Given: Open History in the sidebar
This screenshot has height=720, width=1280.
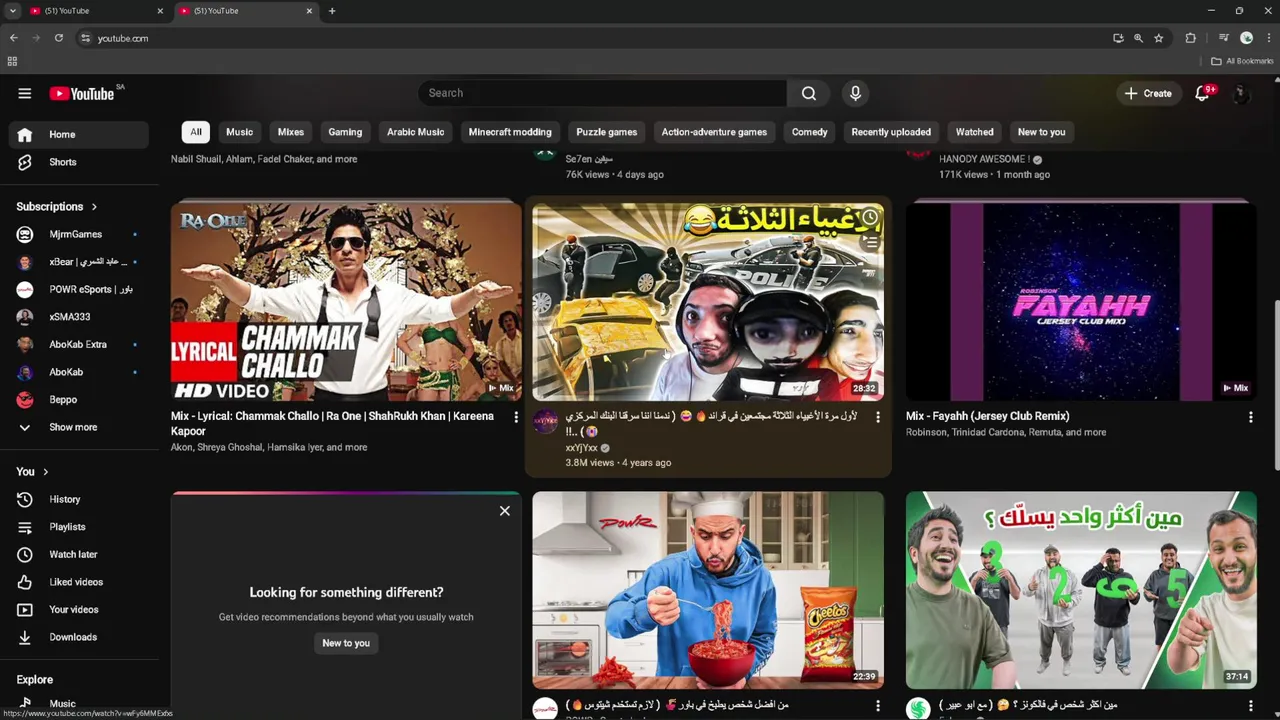Looking at the screenshot, I should pyautogui.click(x=78, y=499).
